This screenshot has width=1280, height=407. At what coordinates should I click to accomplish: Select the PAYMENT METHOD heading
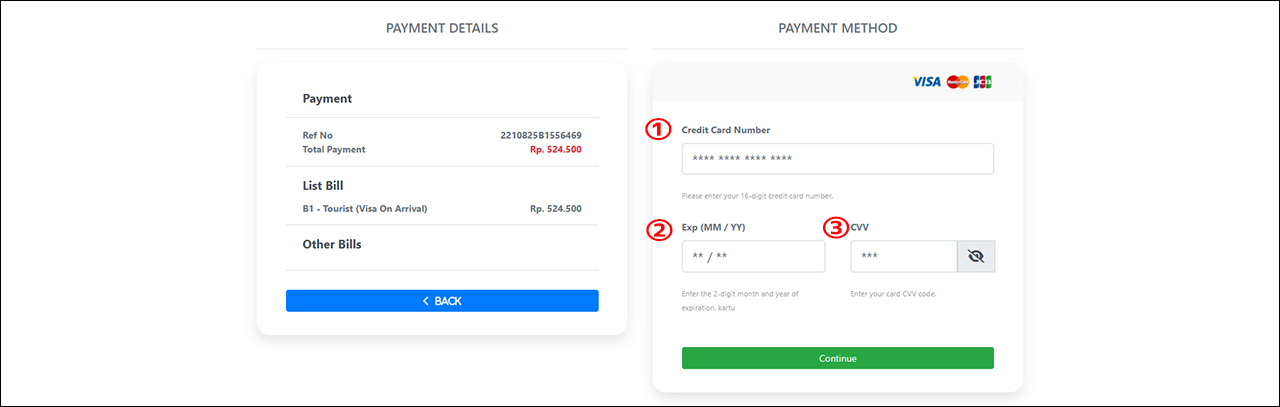(838, 28)
